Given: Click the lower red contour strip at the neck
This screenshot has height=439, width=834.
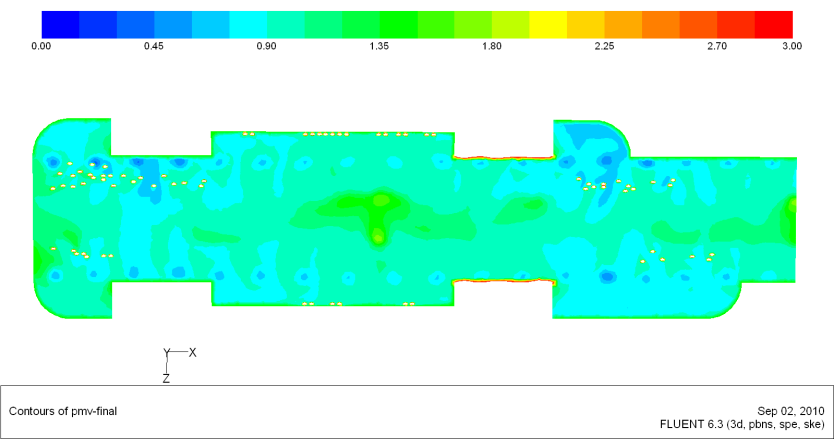Looking at the screenshot, I should coord(504,282).
